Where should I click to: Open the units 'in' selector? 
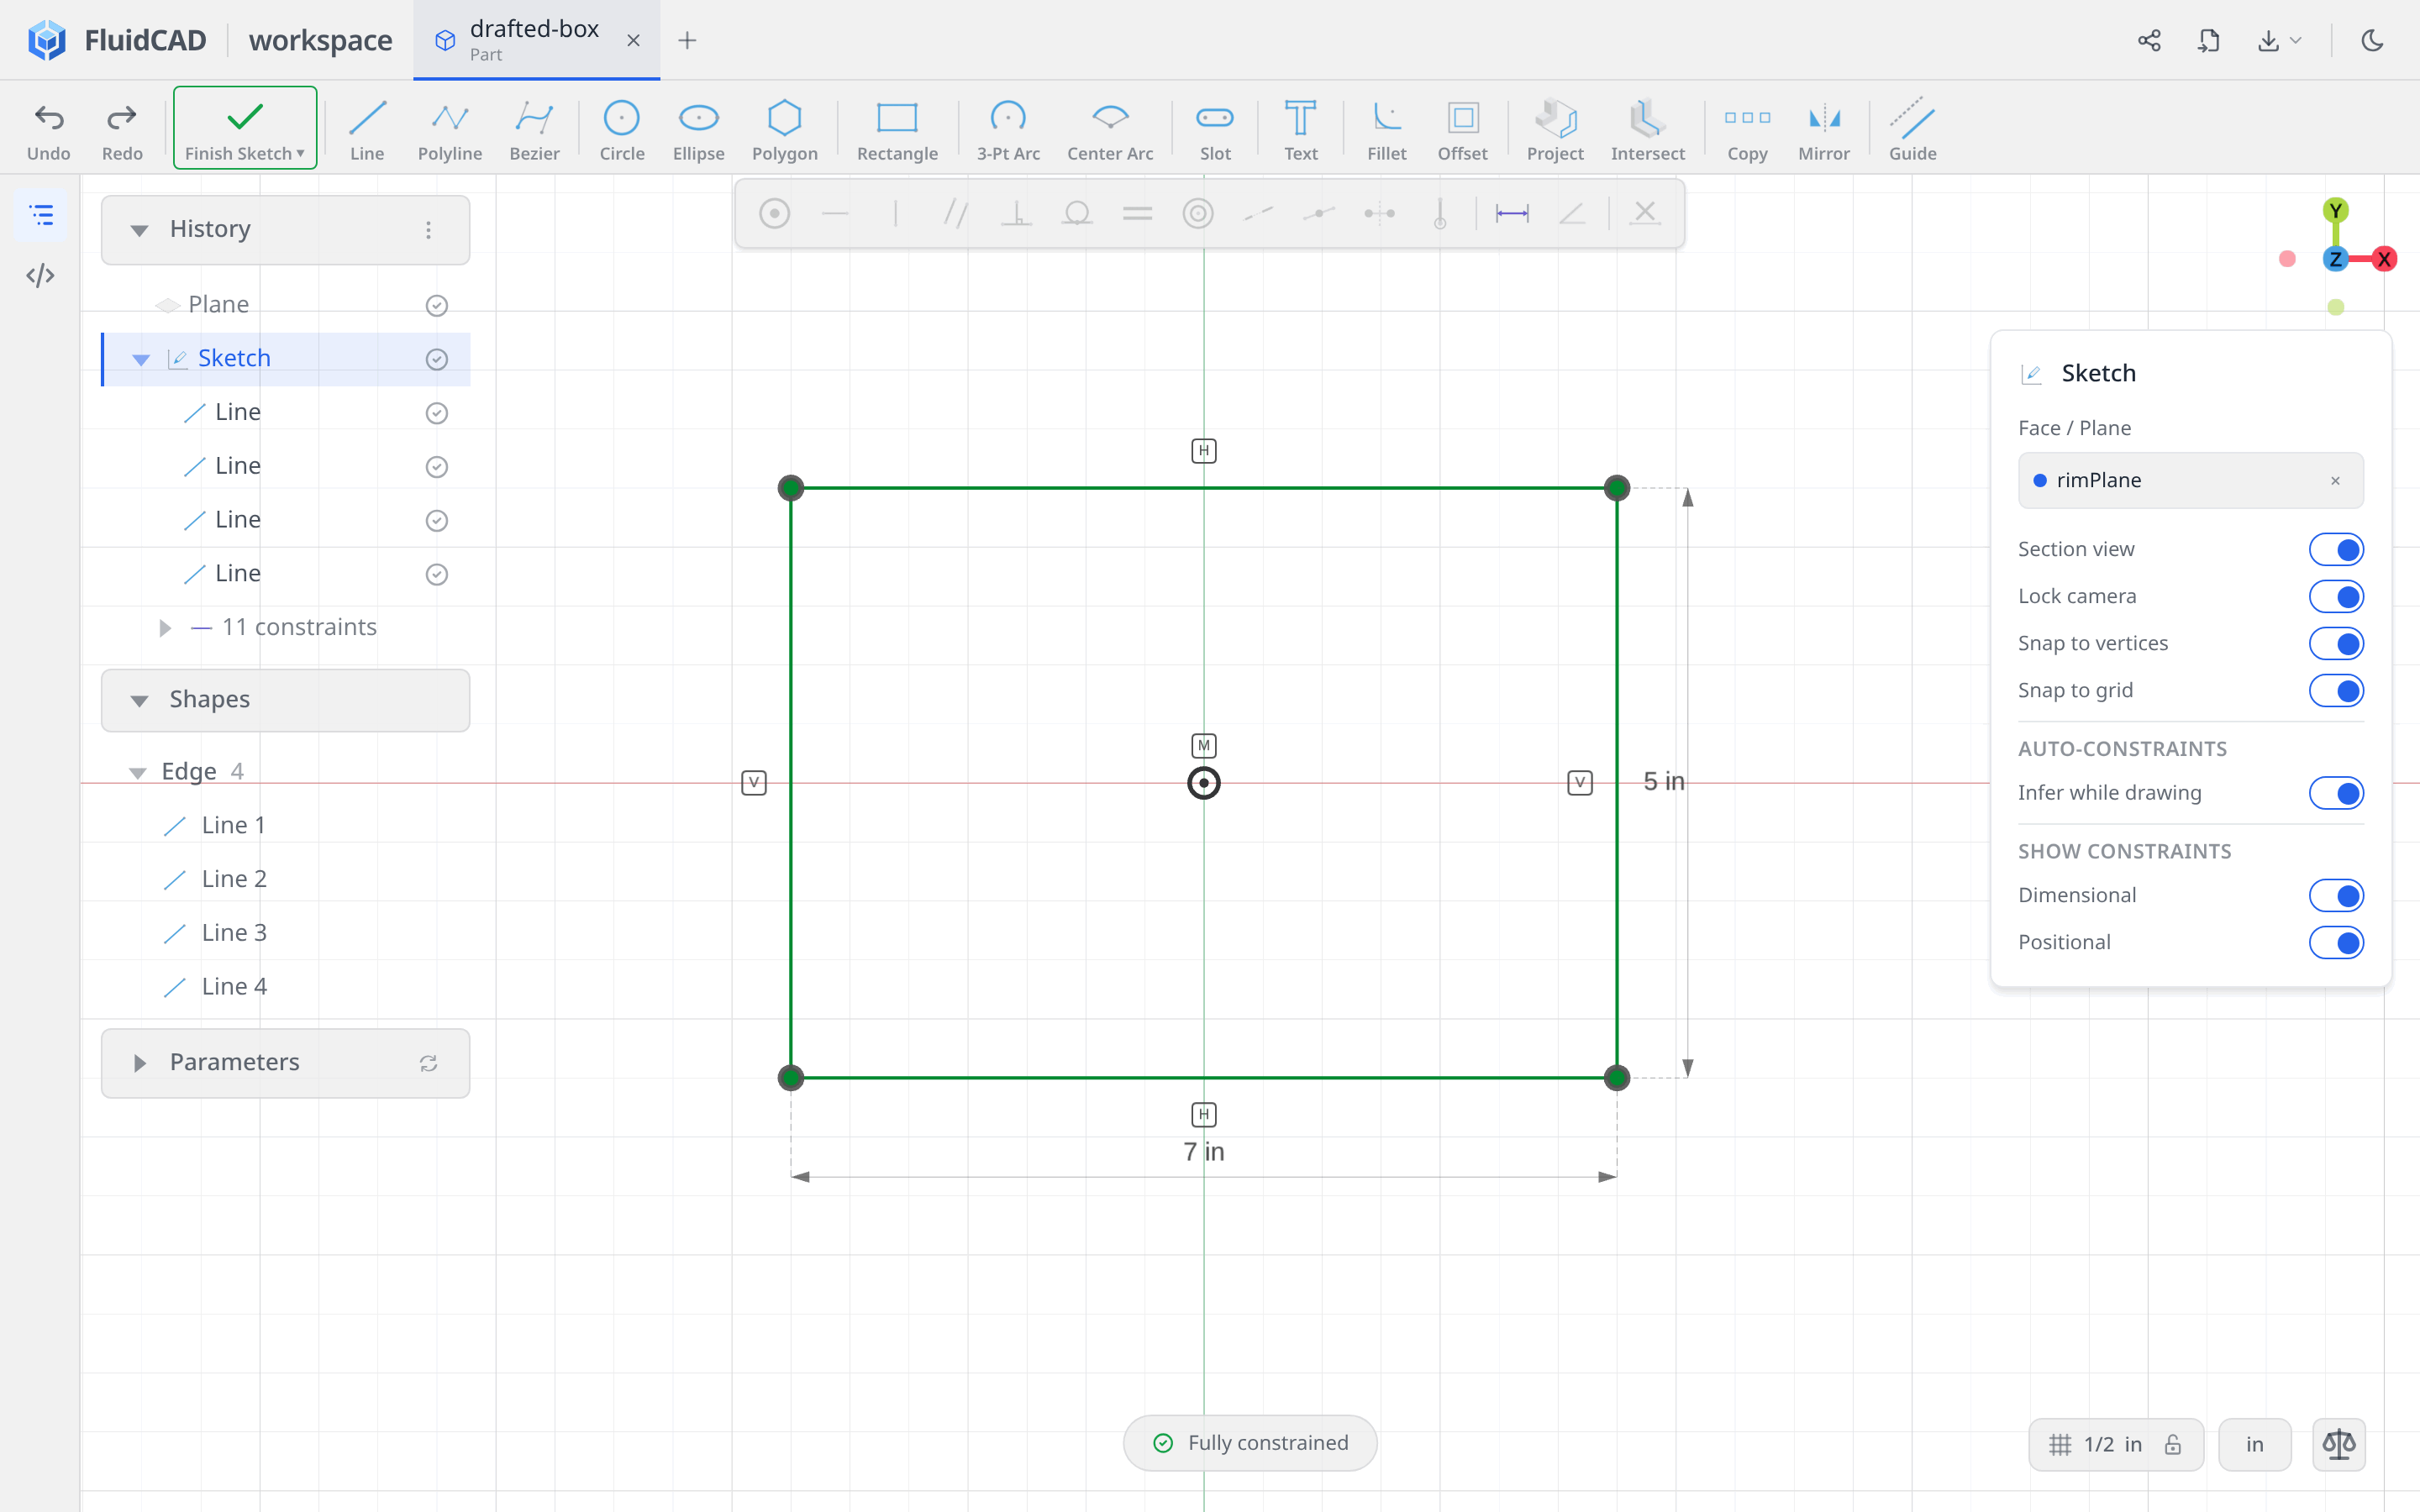click(2254, 1444)
